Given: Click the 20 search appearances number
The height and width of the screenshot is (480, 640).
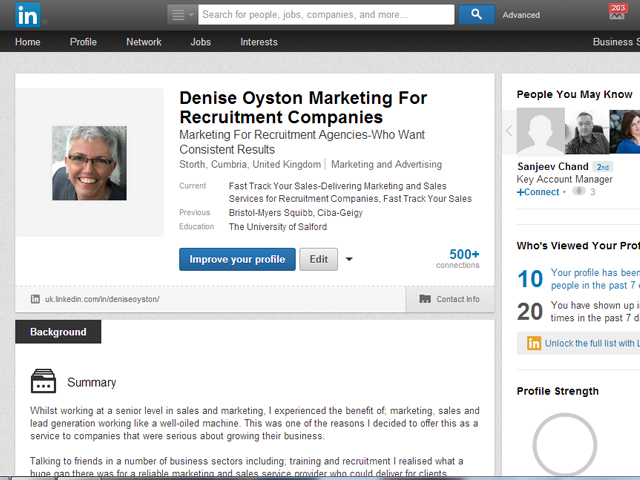Looking at the screenshot, I should pos(530,312).
